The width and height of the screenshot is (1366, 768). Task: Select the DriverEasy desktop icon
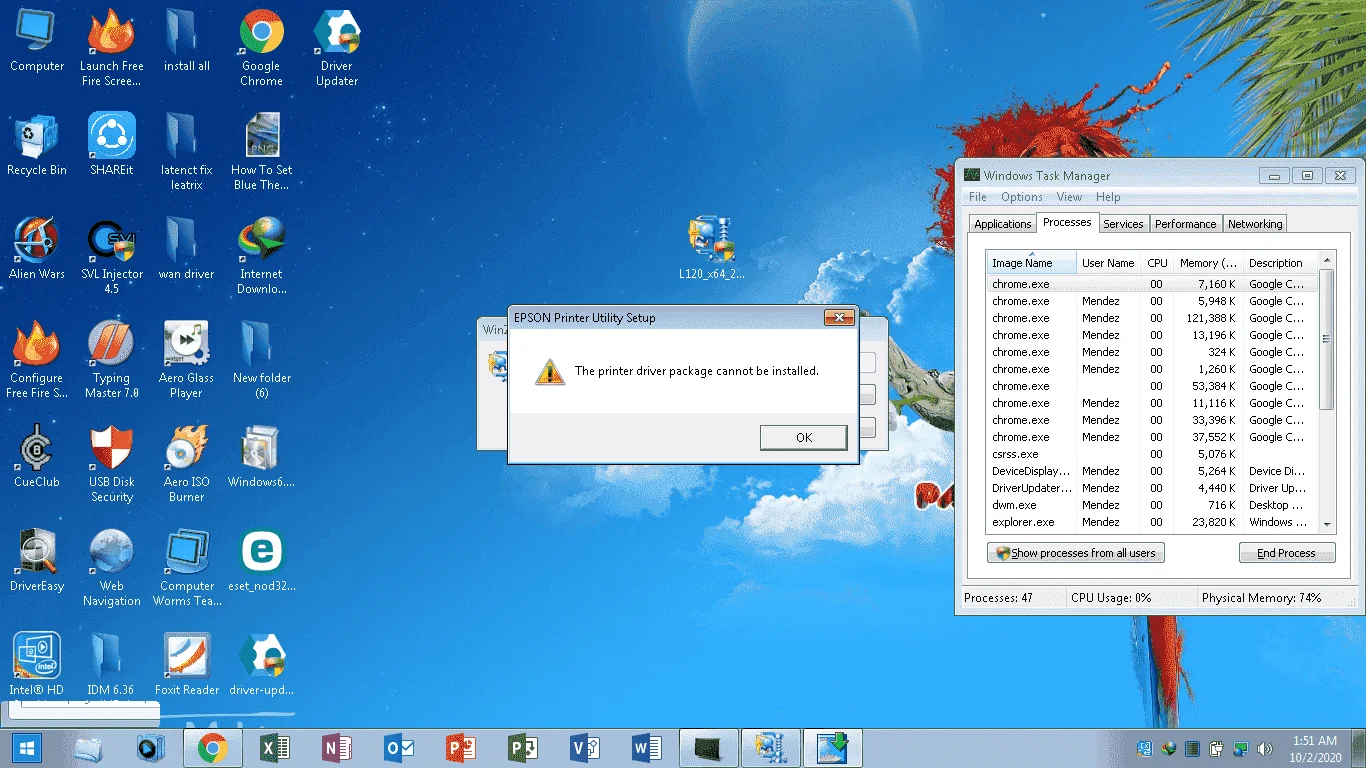pos(37,561)
